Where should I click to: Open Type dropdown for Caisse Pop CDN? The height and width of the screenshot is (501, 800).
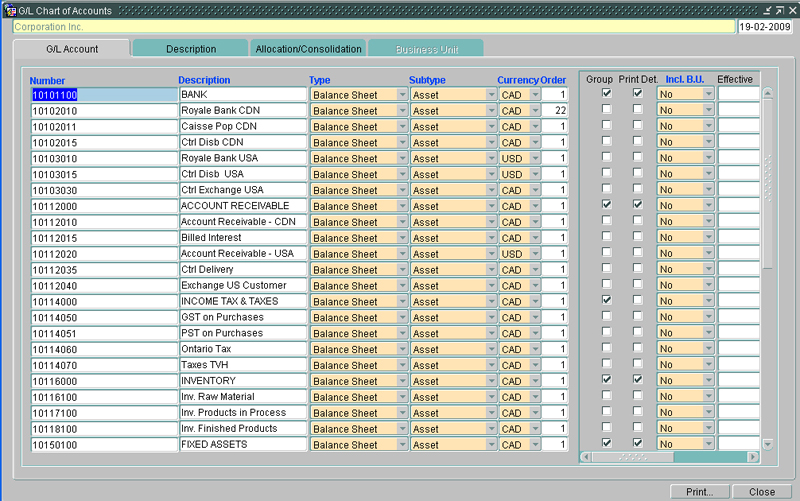402,127
